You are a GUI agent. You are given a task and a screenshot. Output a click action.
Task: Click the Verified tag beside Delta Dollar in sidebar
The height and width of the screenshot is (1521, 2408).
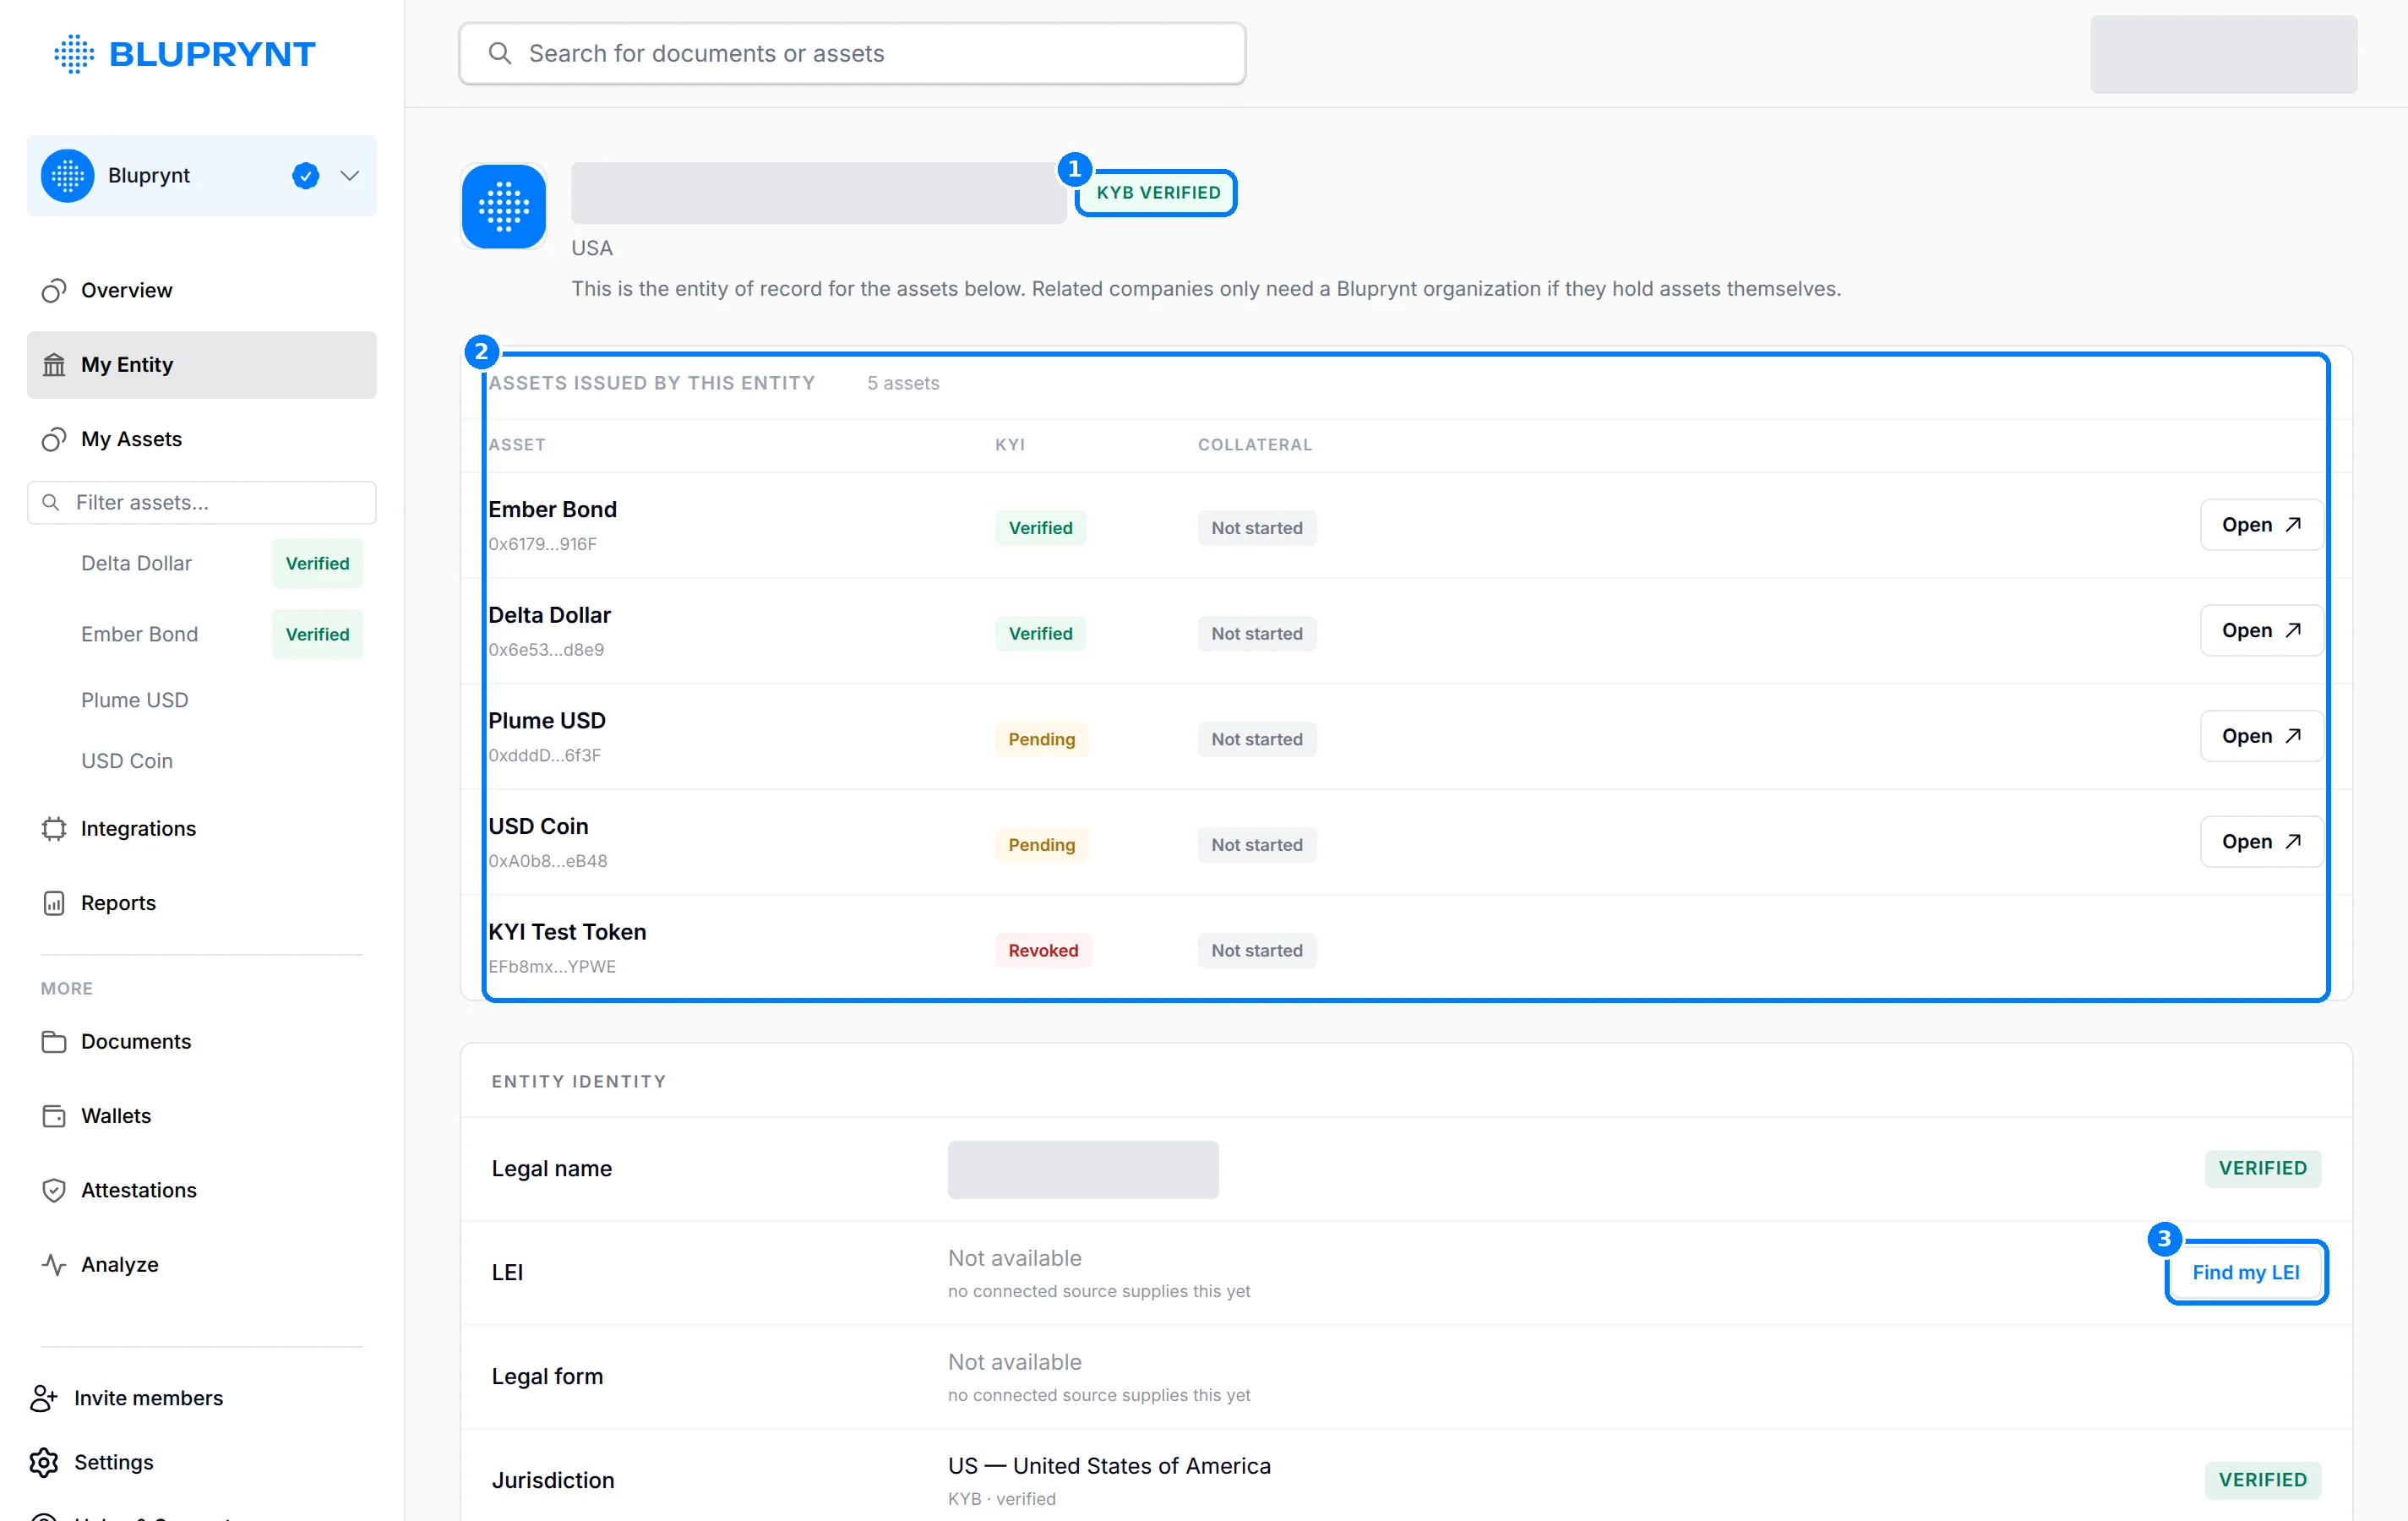(317, 563)
